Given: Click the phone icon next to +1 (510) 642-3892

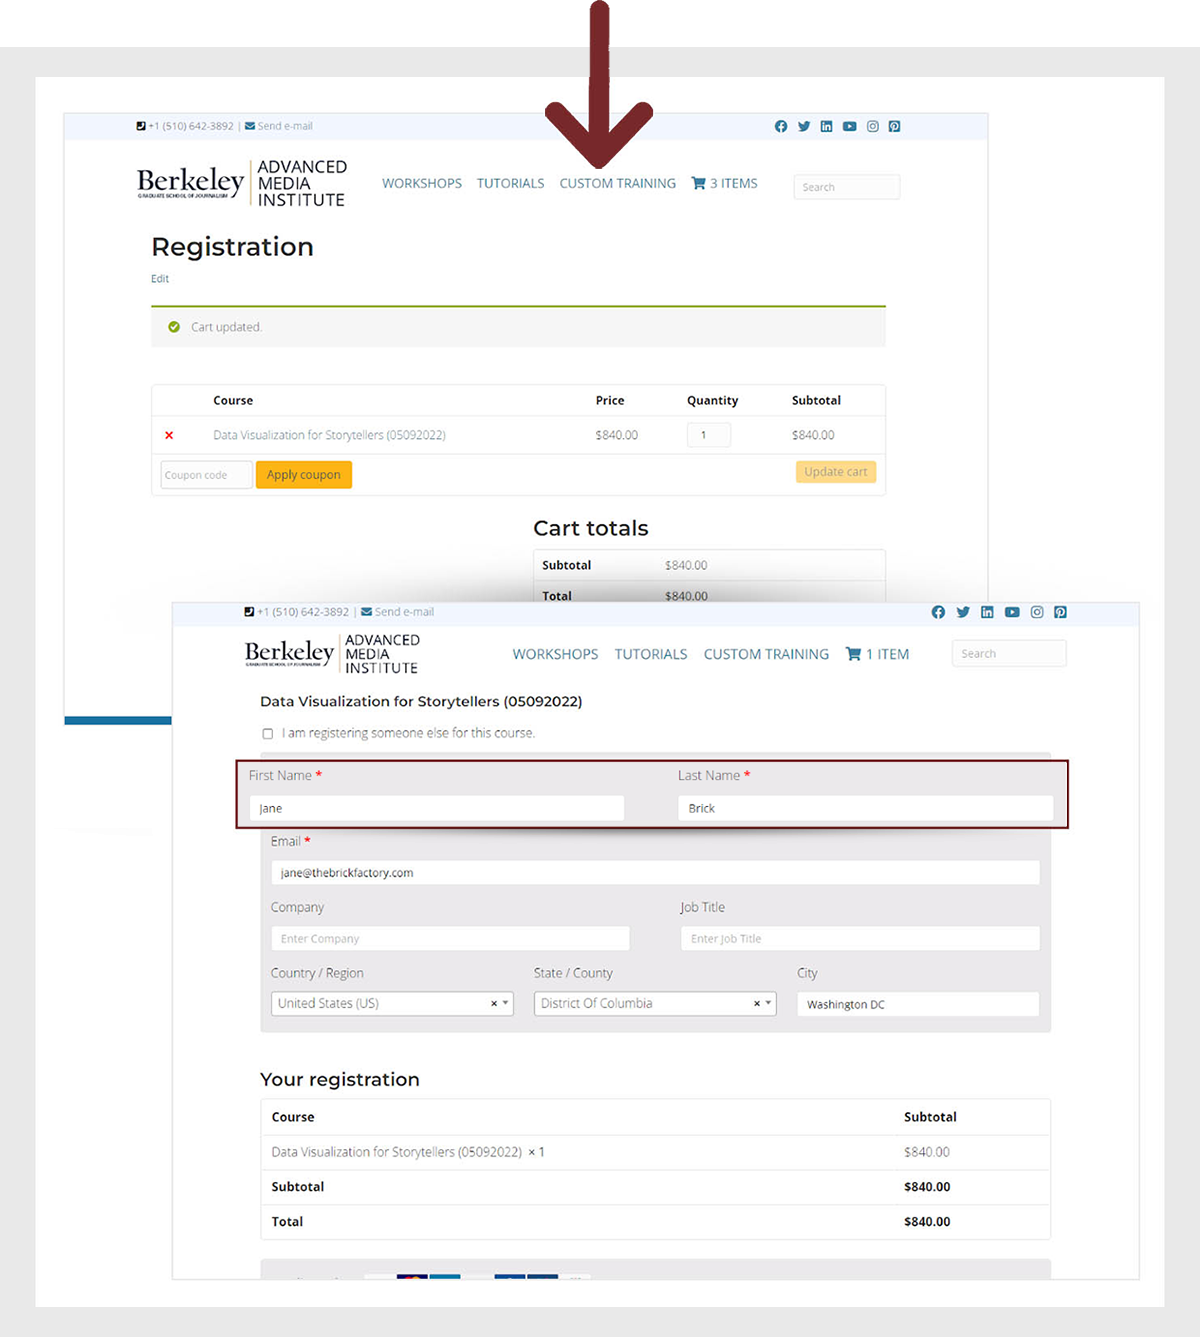Looking at the screenshot, I should coord(141,125).
